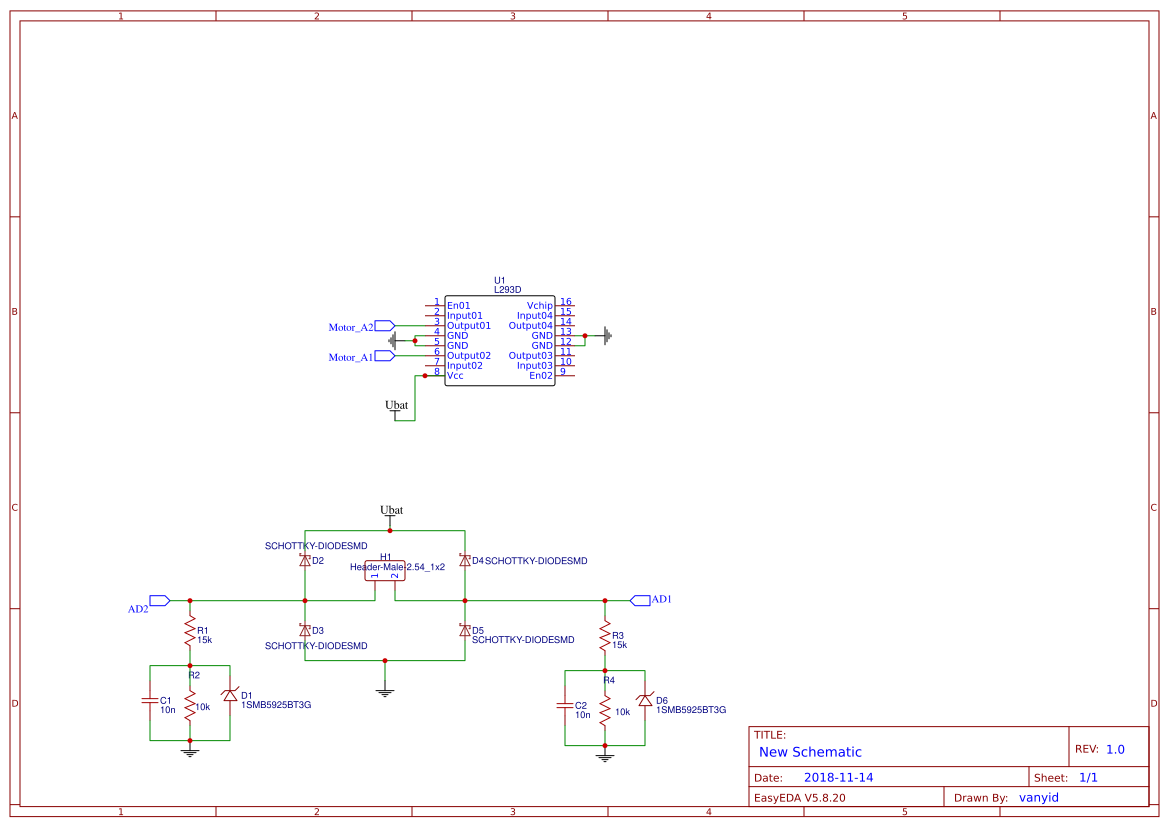The width and height of the screenshot is (1169, 827).
Task: Select capacitor C1 10n
Action: click(150, 700)
